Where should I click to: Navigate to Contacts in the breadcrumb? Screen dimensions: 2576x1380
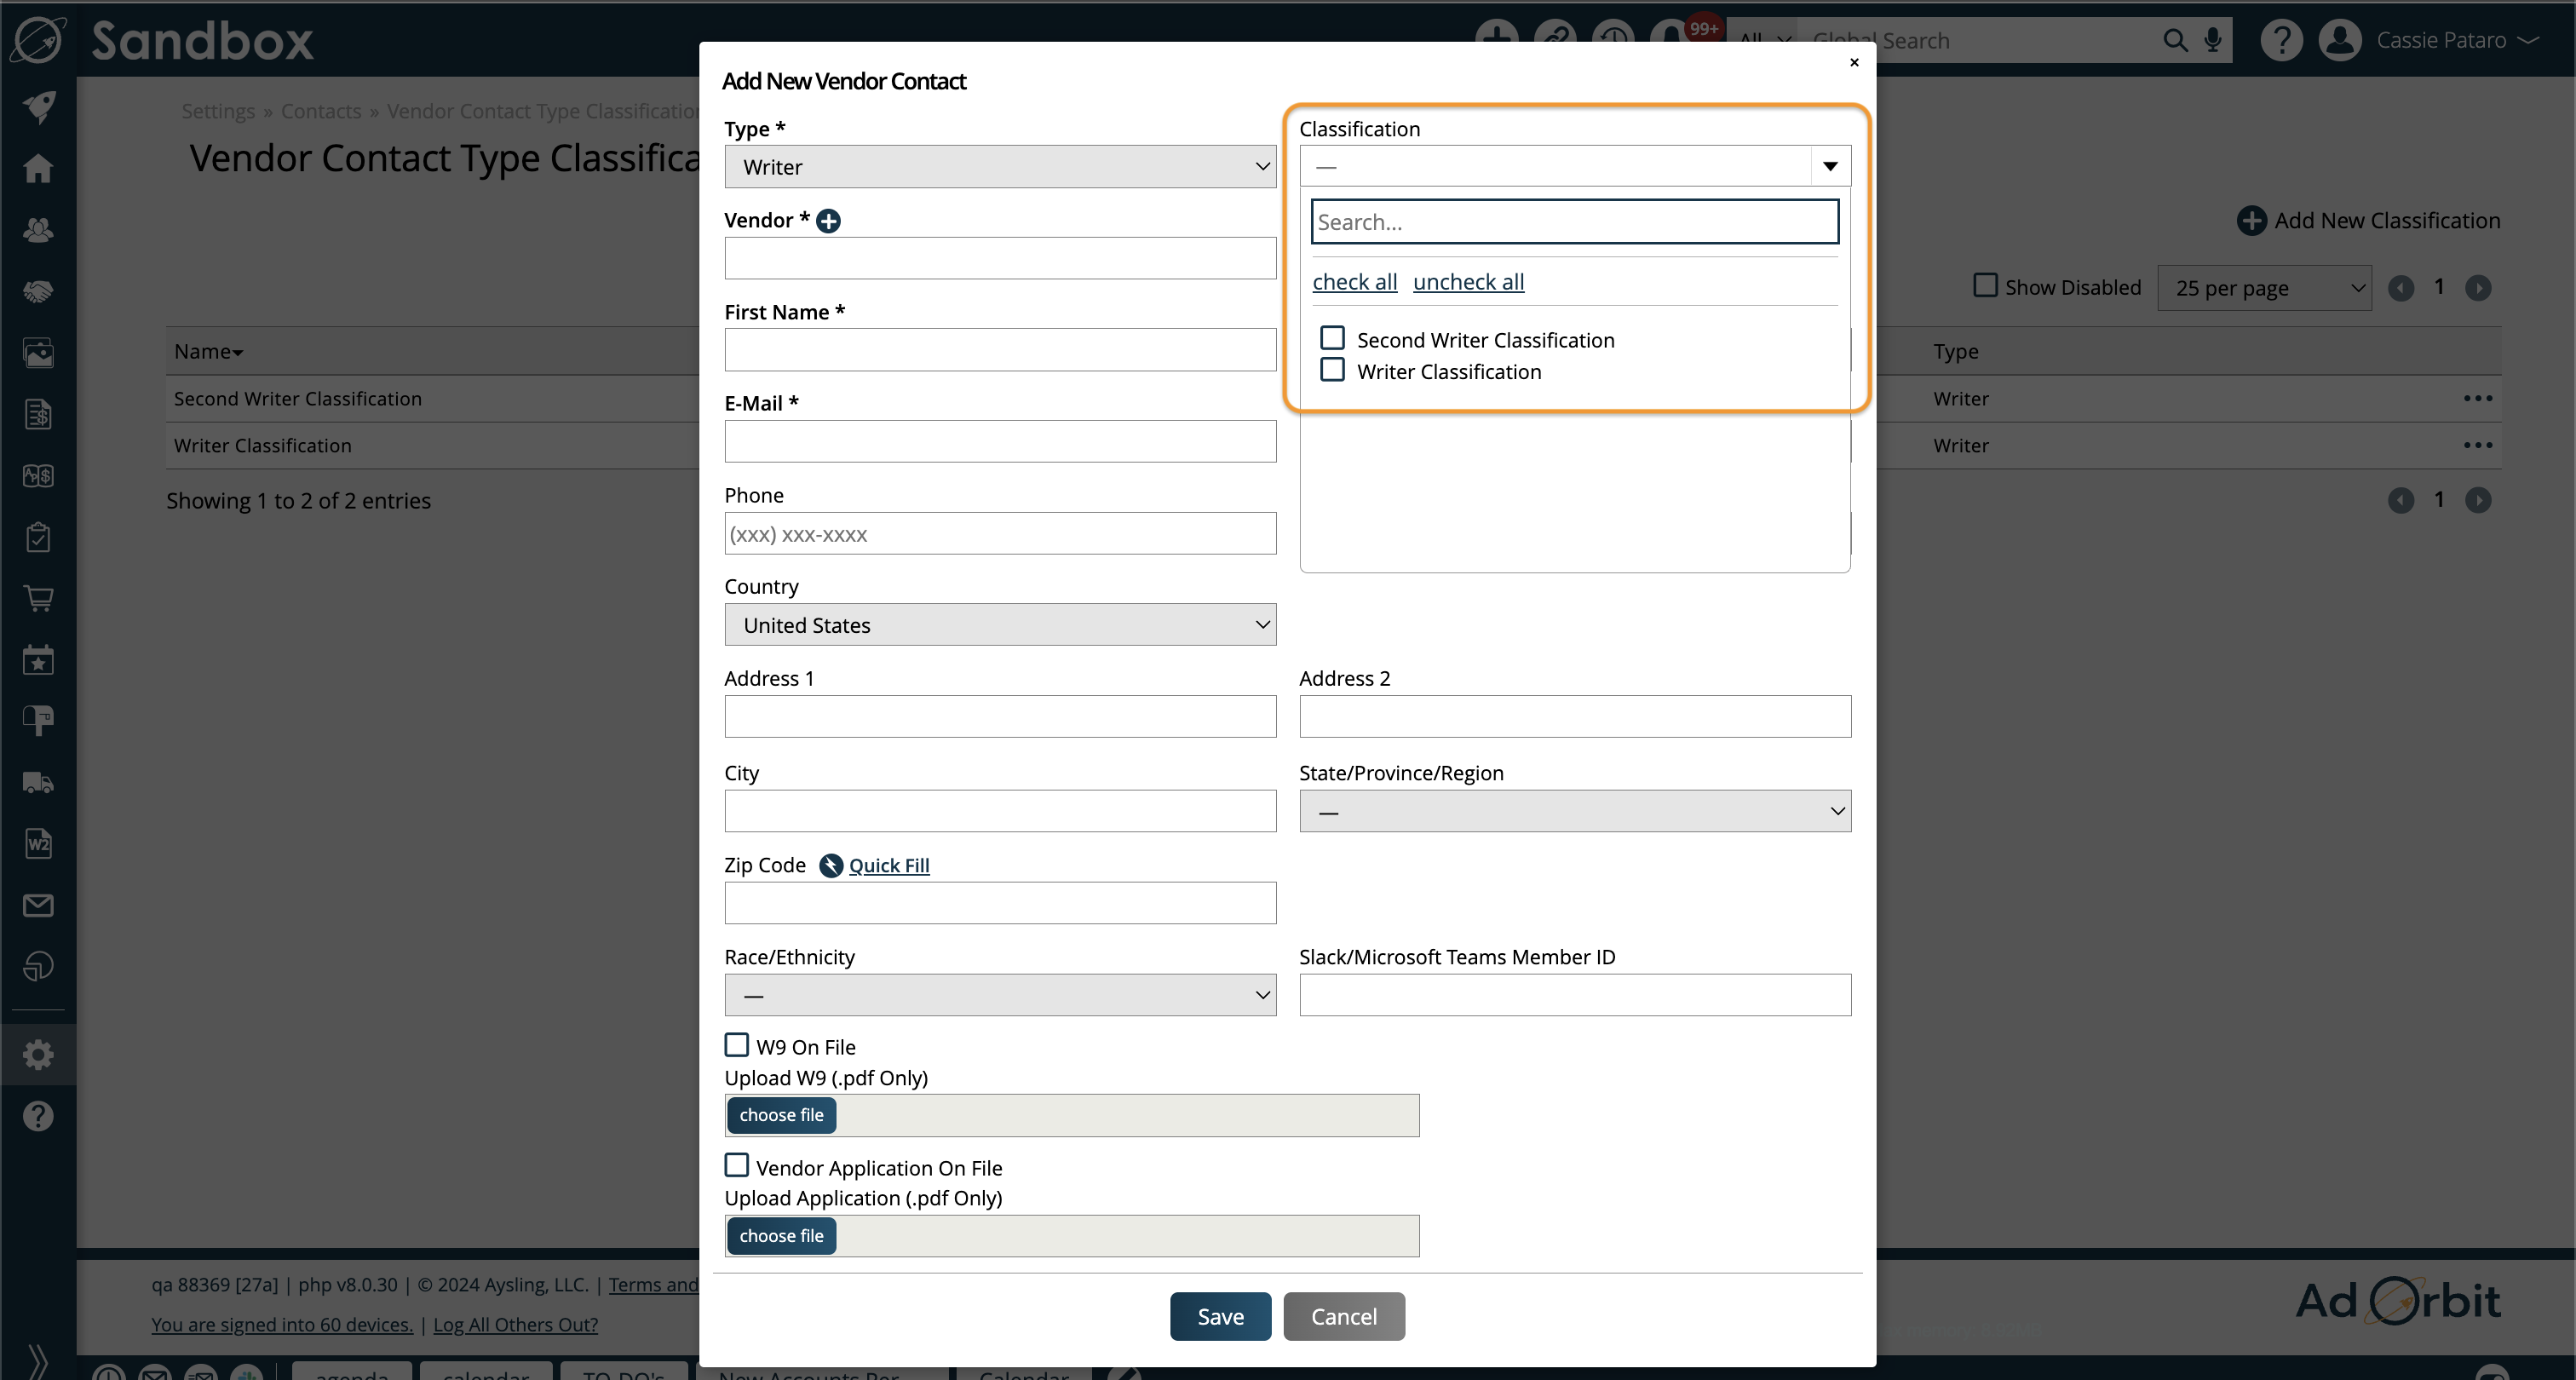click(x=320, y=111)
